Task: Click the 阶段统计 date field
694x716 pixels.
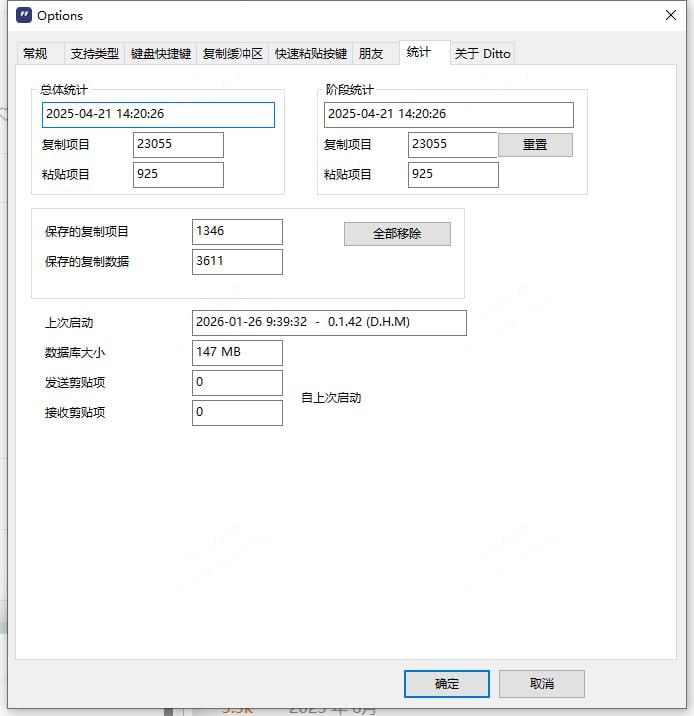Action: point(449,115)
